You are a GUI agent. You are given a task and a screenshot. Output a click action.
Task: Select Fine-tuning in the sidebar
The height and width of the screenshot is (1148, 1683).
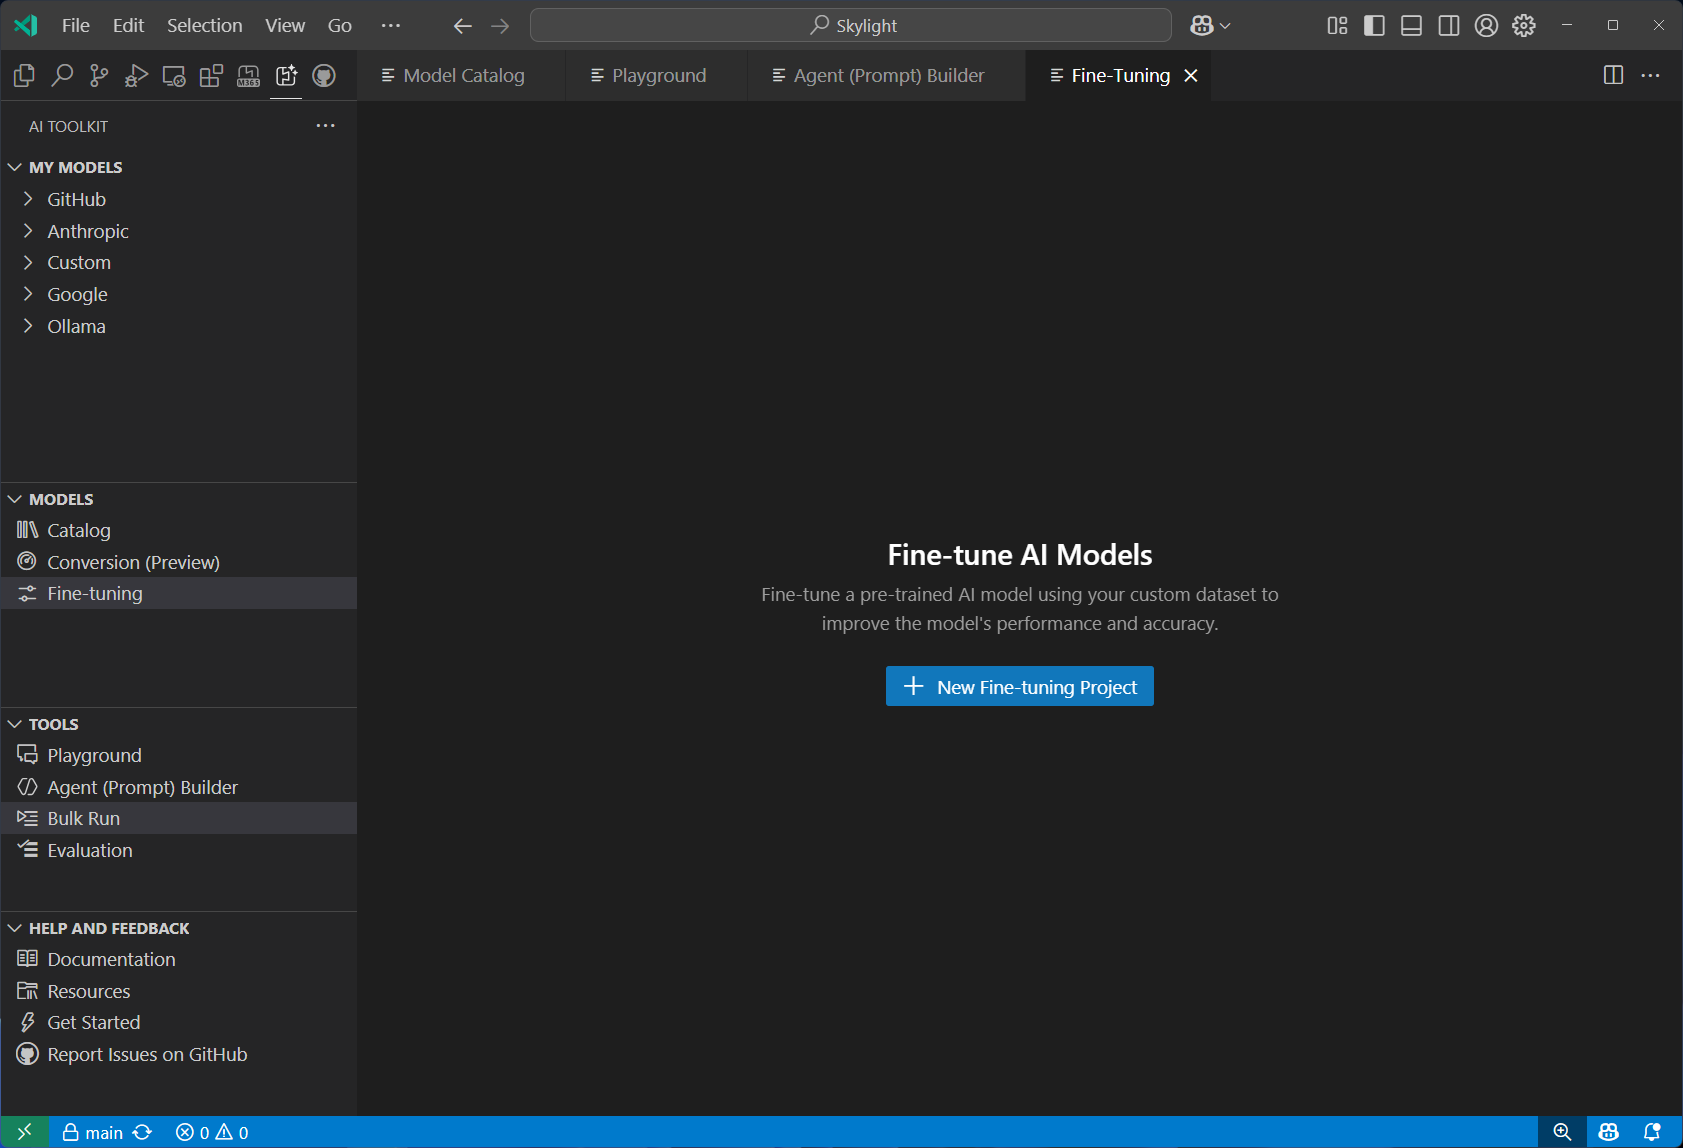pos(179,593)
